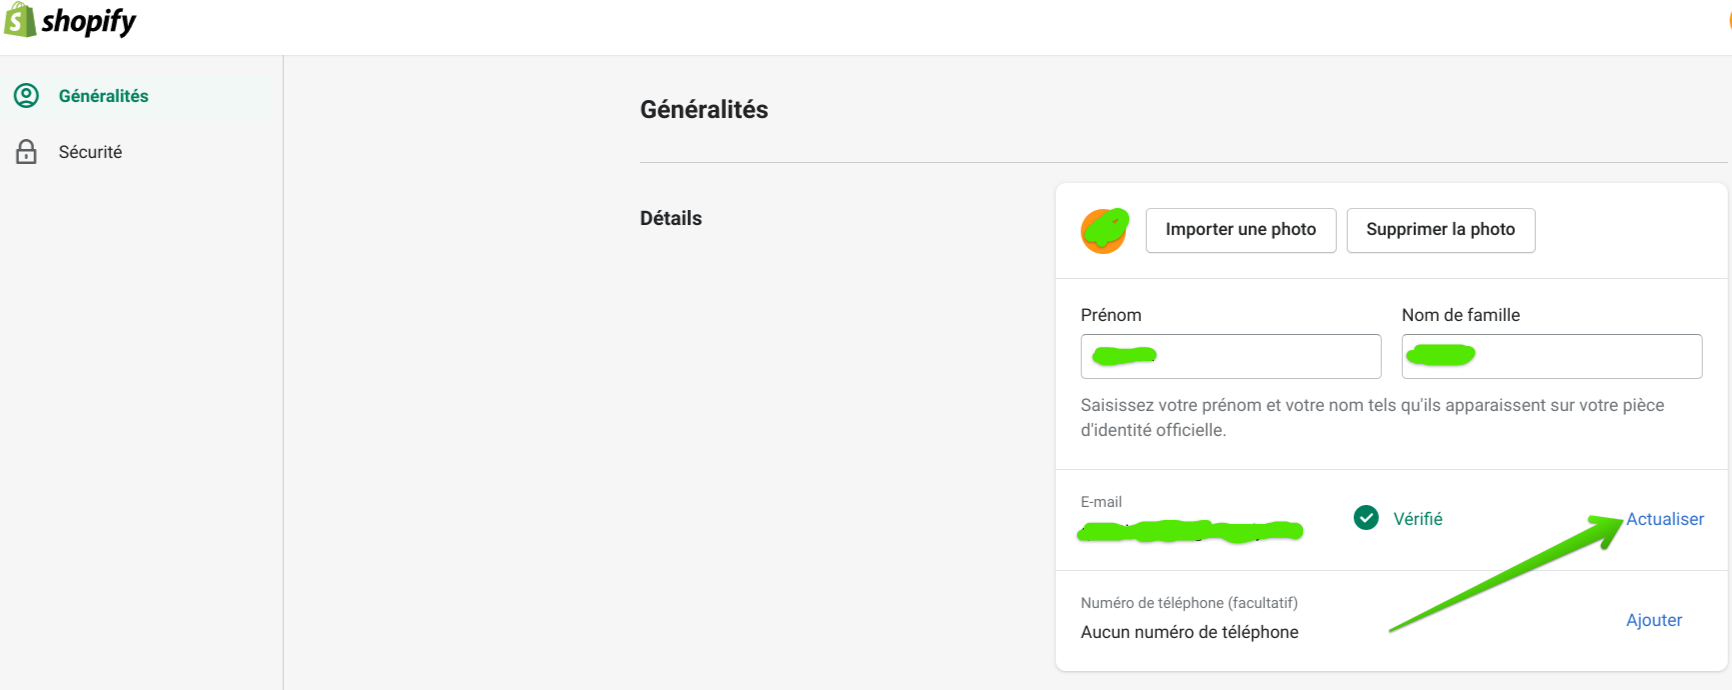1732x690 pixels.
Task: Click the Shopify bag logo icon
Action: point(20,20)
